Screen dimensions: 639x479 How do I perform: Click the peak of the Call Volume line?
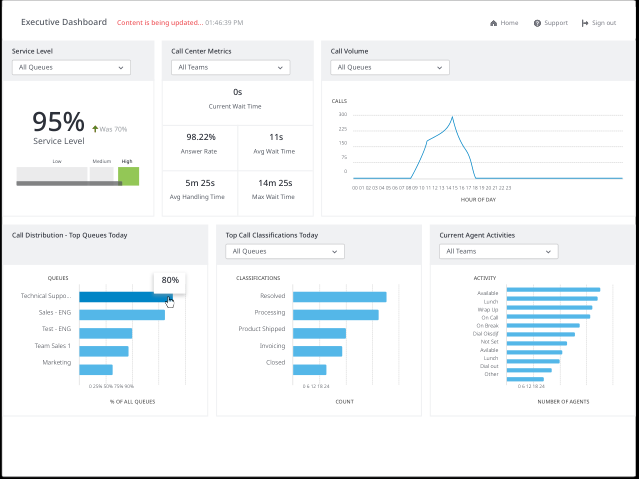point(452,118)
